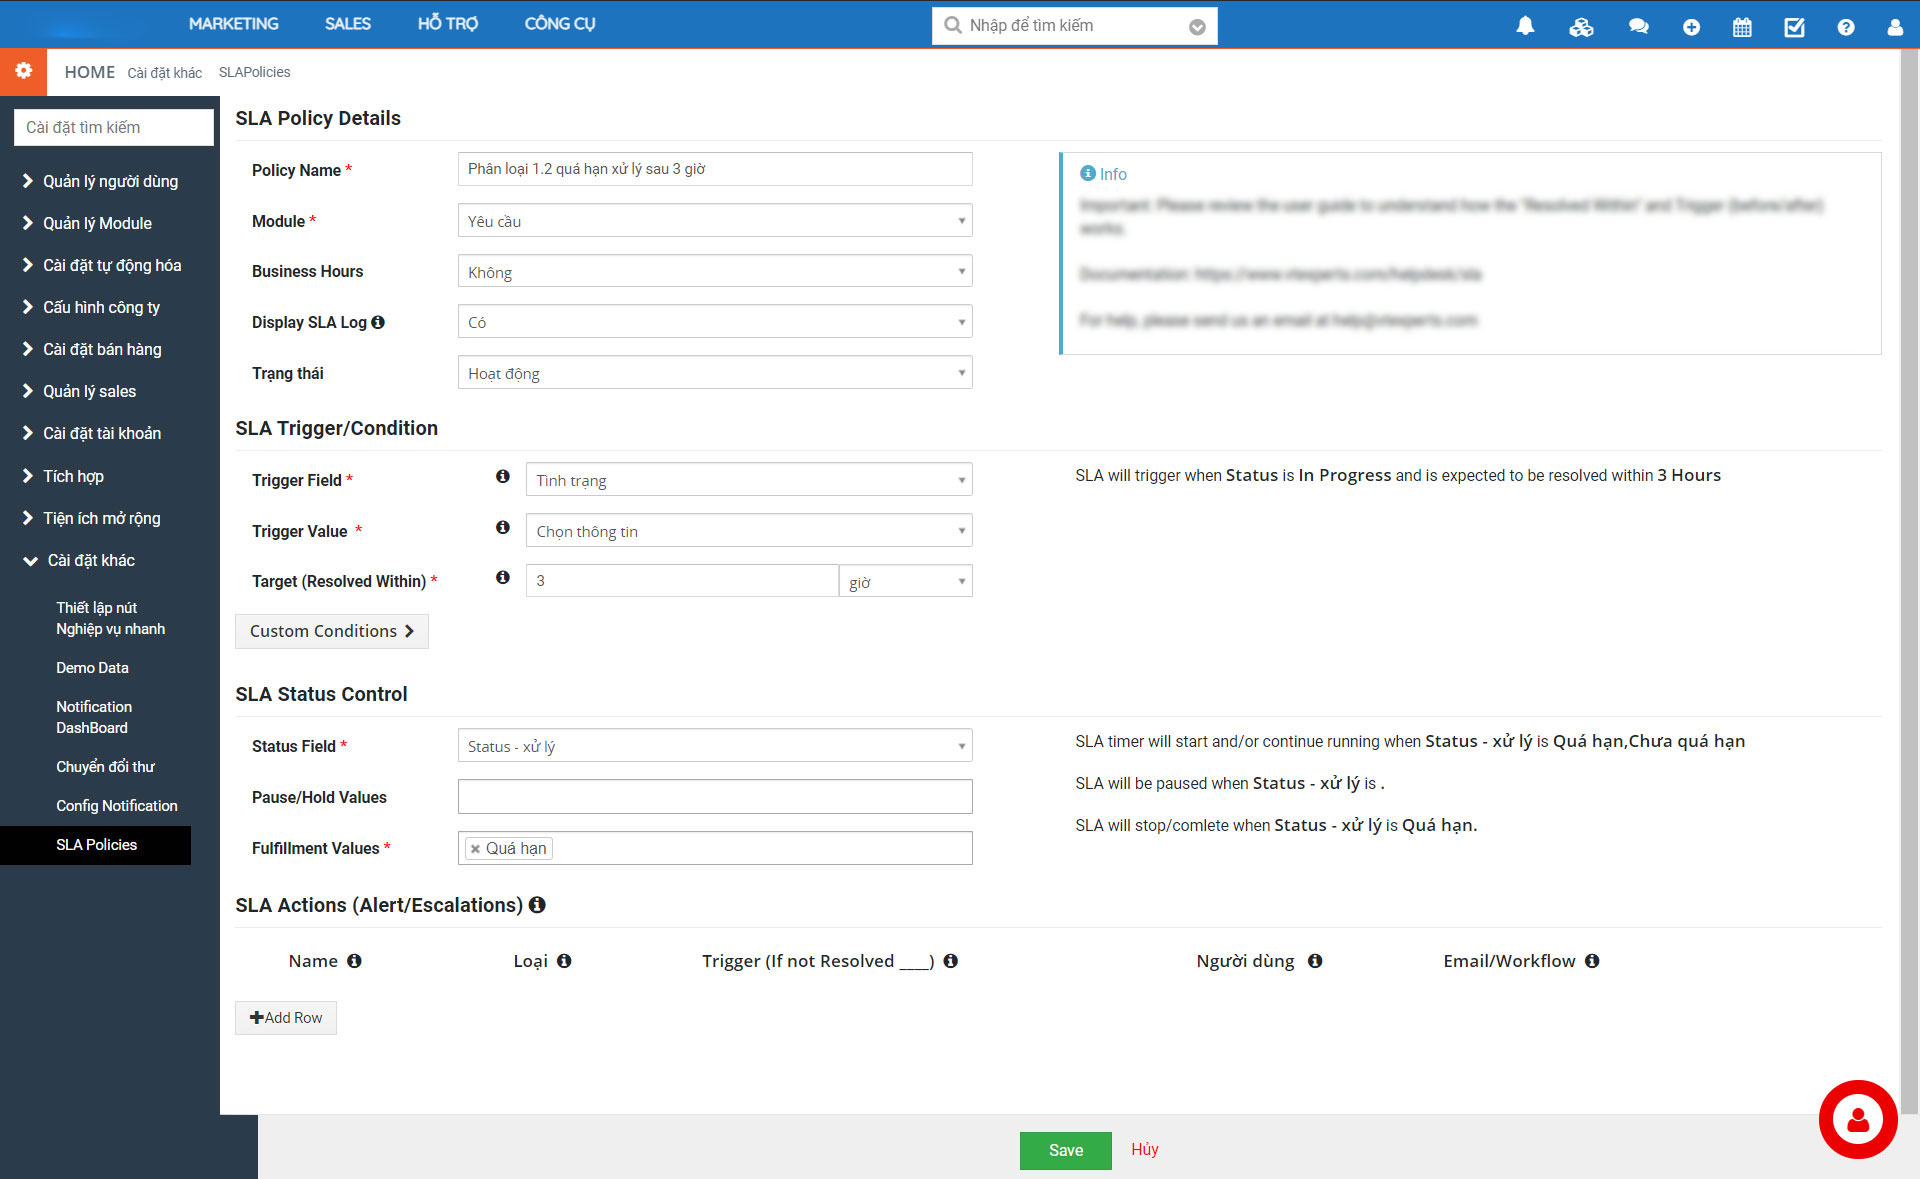Screen dimensions: 1920x1179
Task: Click info icon next to Trigger Field
Action: click(503, 477)
